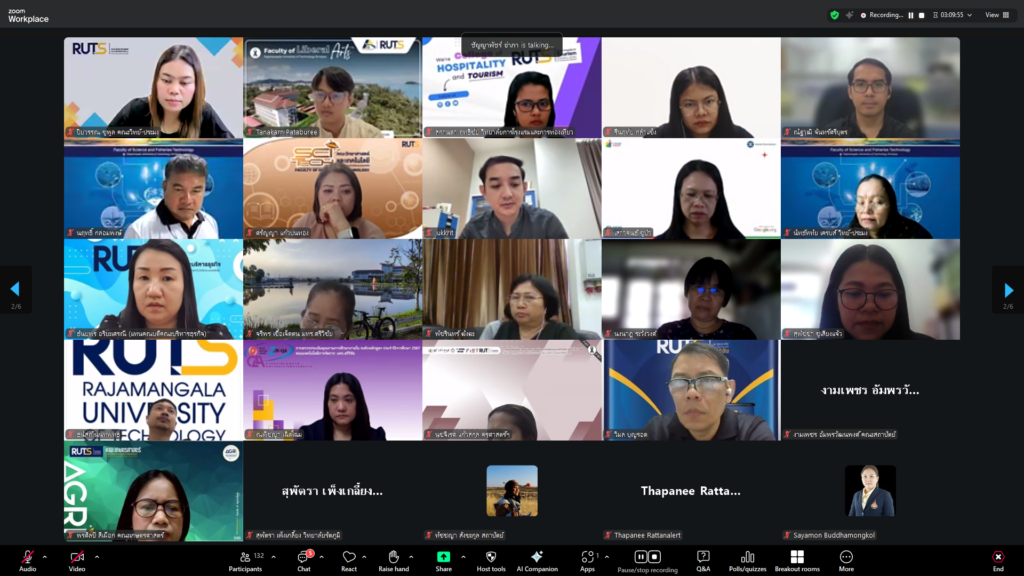The width and height of the screenshot is (1024, 576).
Task: Click the React heart icon
Action: tap(349, 557)
